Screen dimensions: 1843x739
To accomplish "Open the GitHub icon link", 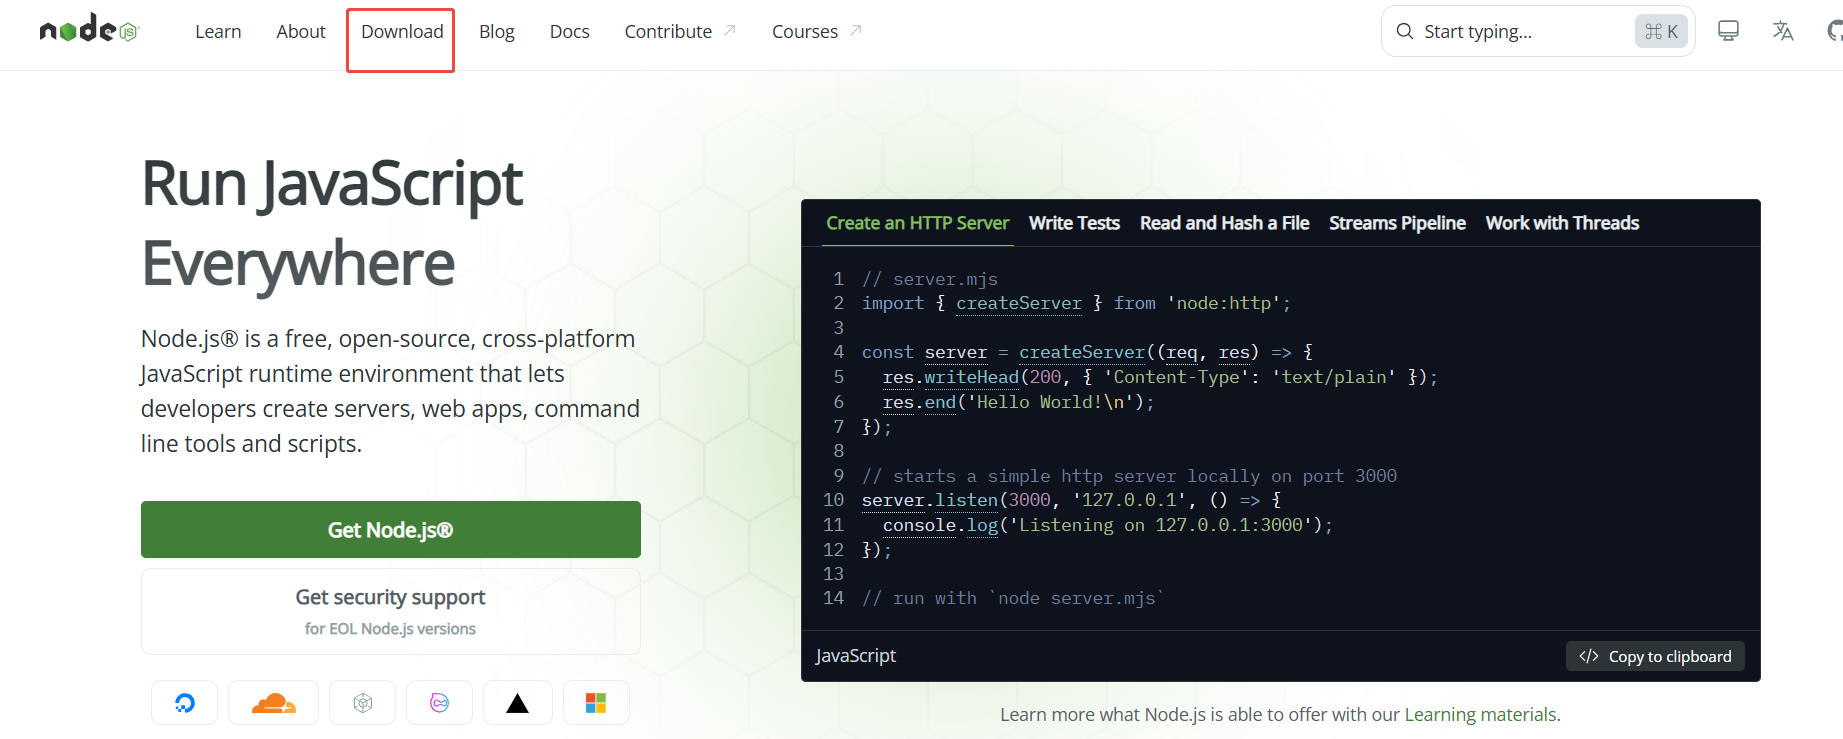I will 1835,31.
